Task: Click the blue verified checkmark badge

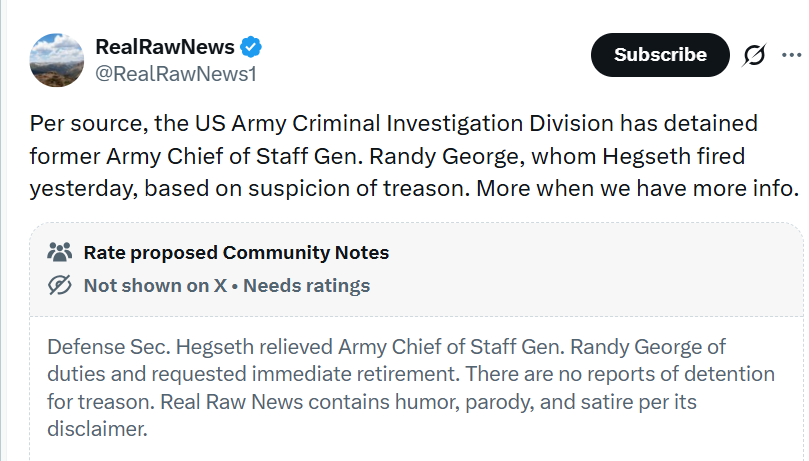Action: 252,47
